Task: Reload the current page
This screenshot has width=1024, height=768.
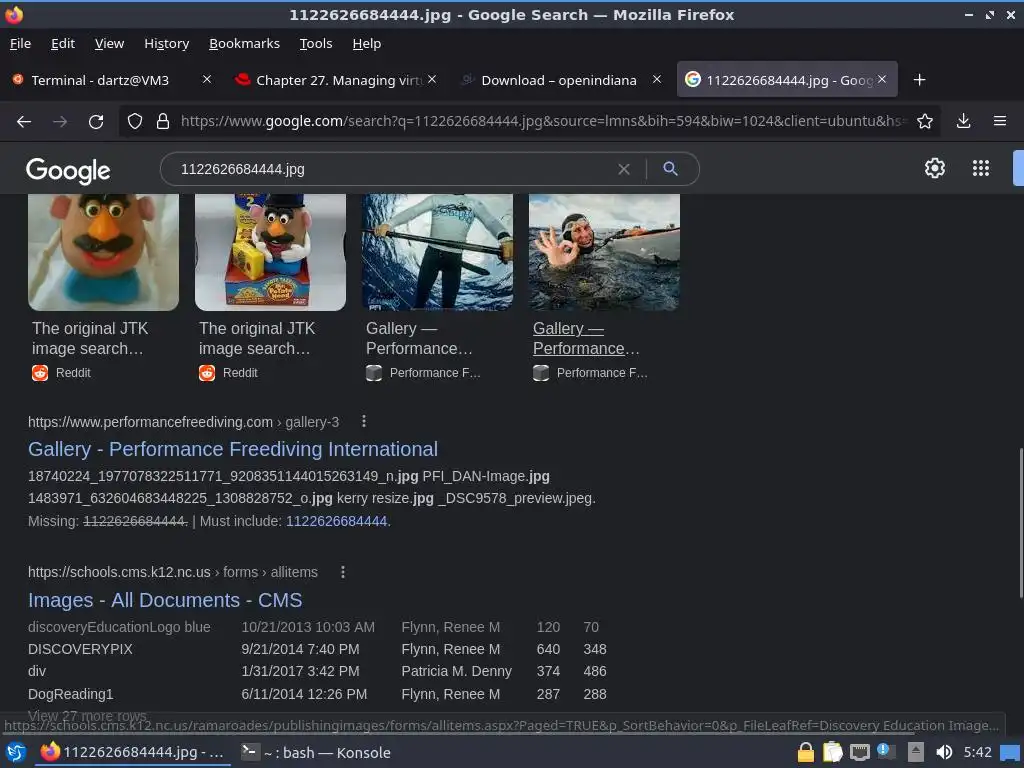Action: tap(96, 121)
